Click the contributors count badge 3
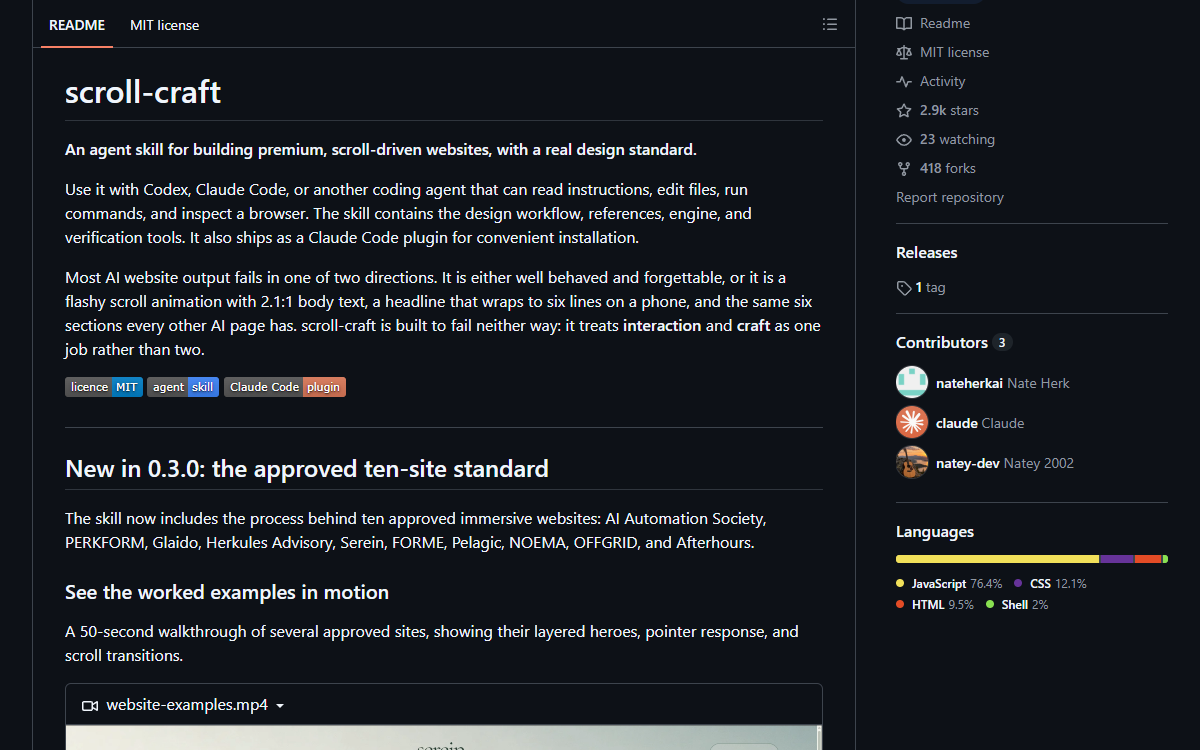The width and height of the screenshot is (1200, 750). [1002, 342]
